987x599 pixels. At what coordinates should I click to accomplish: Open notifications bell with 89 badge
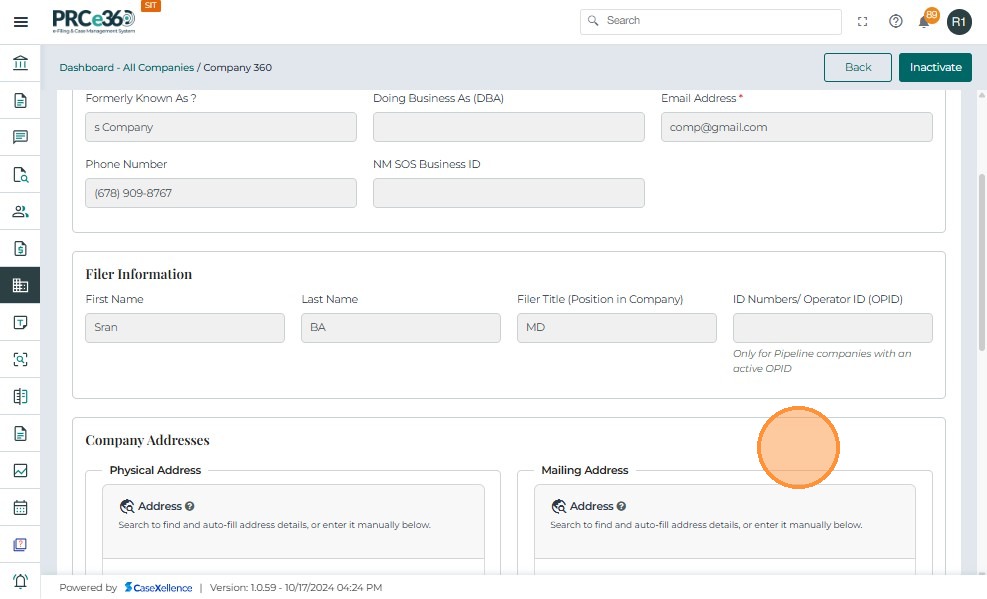tap(925, 21)
